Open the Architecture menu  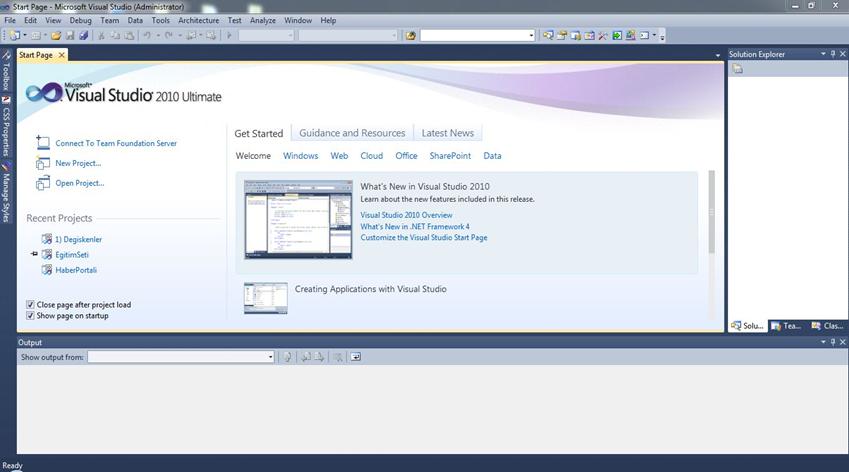(x=199, y=20)
